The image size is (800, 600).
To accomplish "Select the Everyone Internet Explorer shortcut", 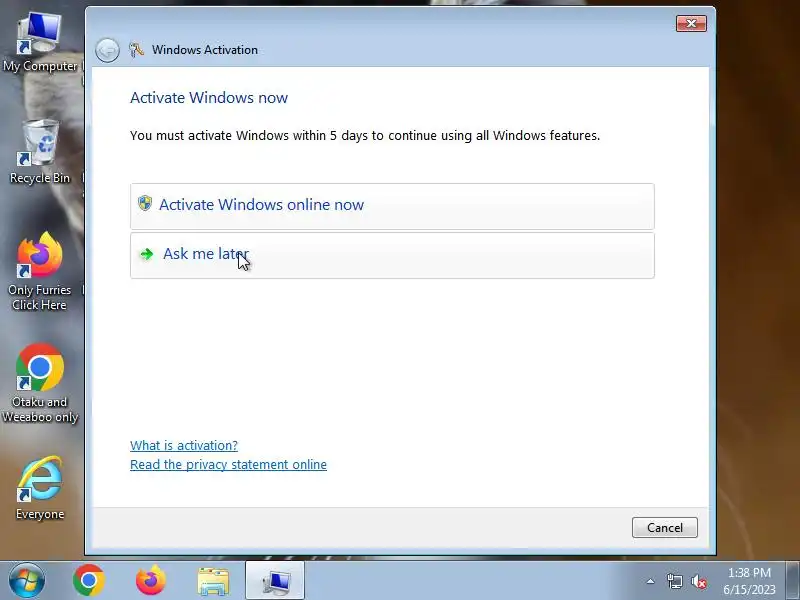I will click(40, 488).
